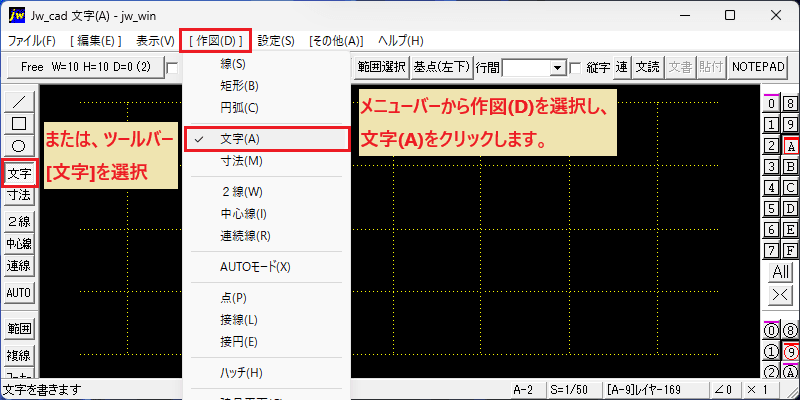This screenshot has height=400, width=800.
Task: Open the [その他(A)] menu
Action: [336, 41]
